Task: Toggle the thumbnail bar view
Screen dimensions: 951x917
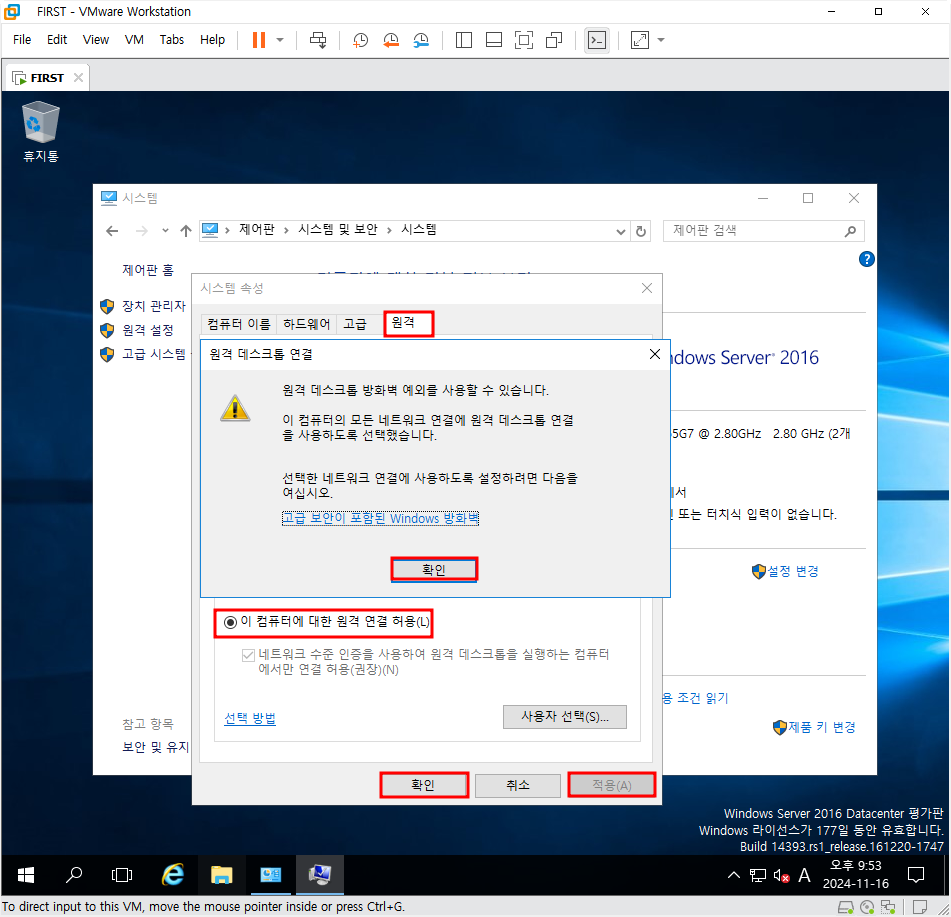Action: pyautogui.click(x=494, y=40)
